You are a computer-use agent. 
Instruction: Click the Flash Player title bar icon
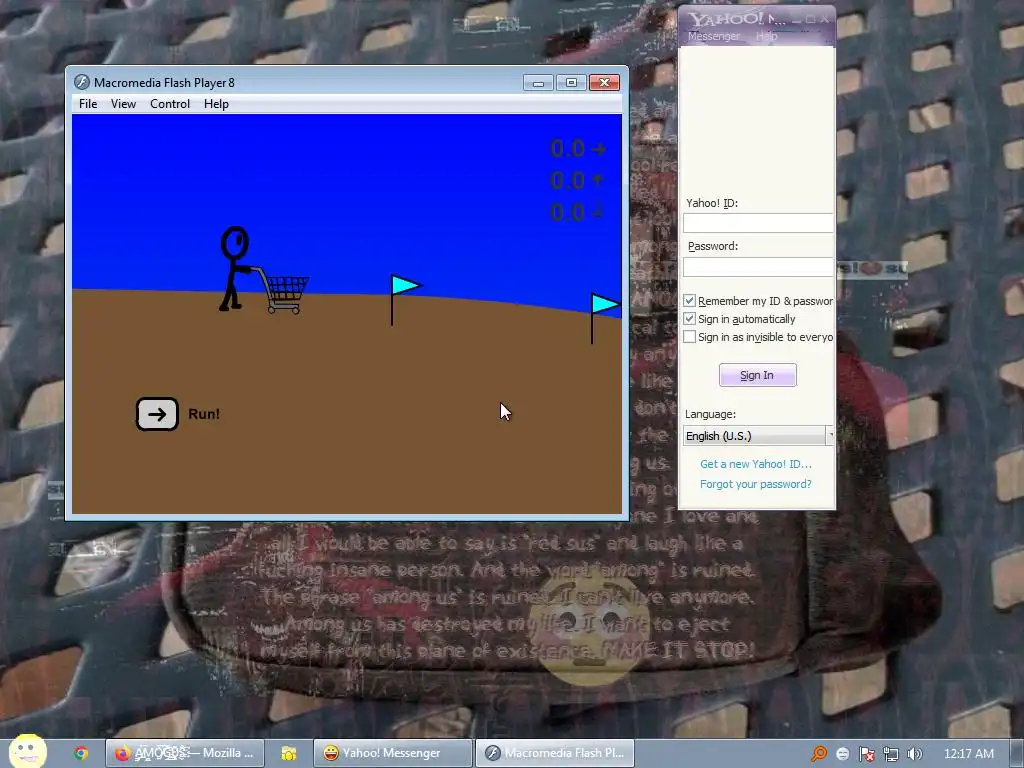click(x=82, y=82)
